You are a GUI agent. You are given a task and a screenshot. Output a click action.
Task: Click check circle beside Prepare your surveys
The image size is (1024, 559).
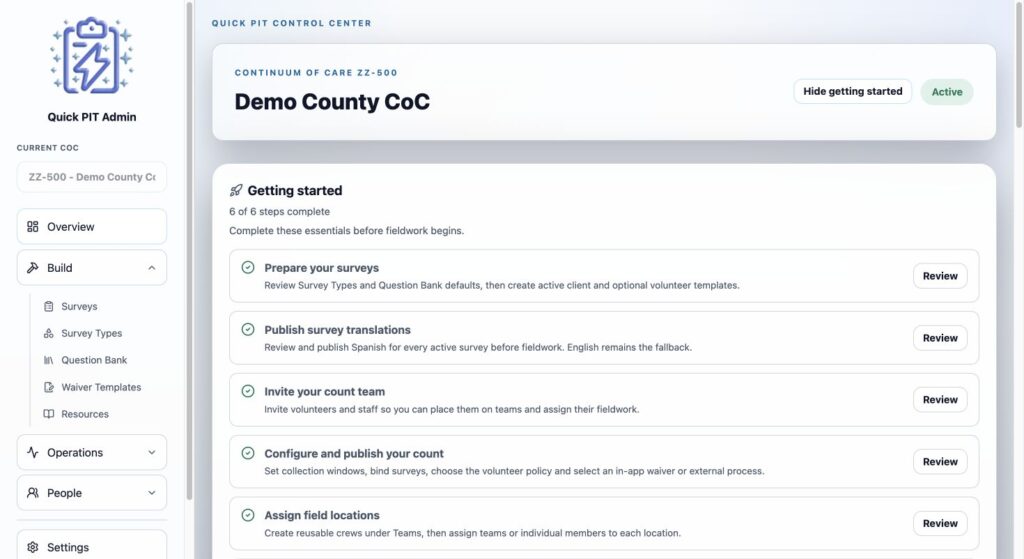click(x=248, y=267)
